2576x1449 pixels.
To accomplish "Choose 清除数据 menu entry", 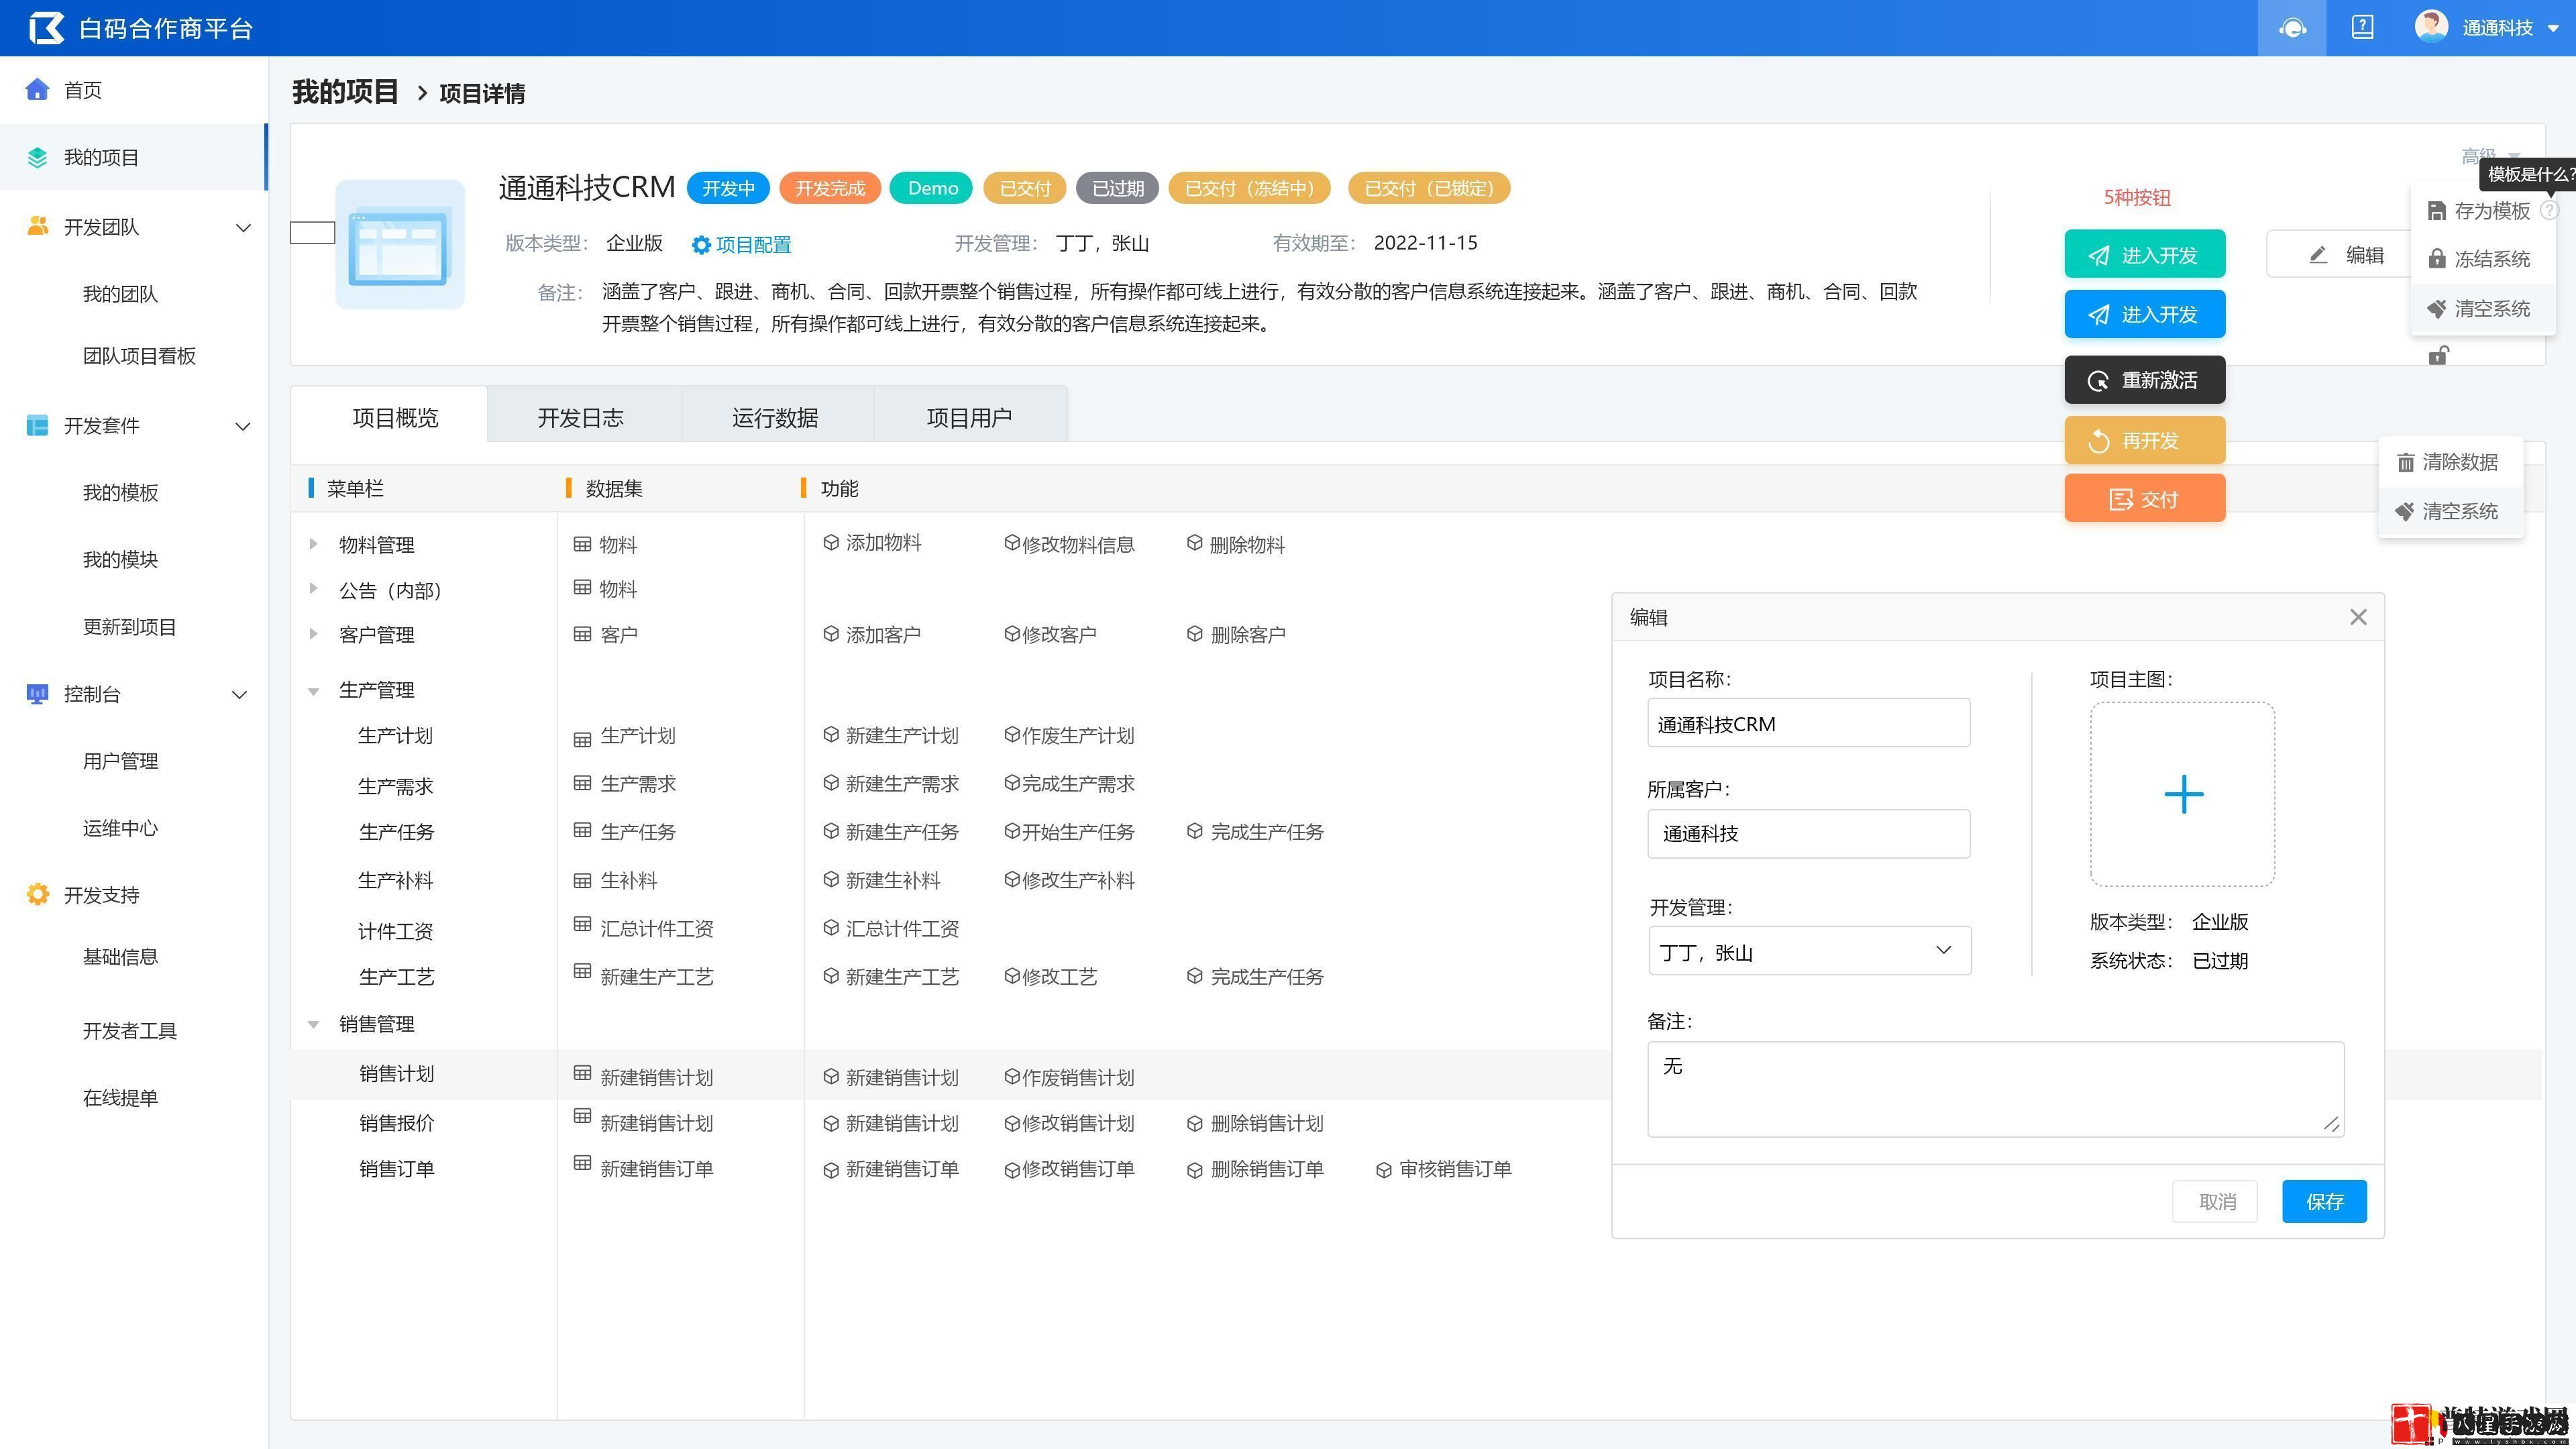I will (2448, 462).
